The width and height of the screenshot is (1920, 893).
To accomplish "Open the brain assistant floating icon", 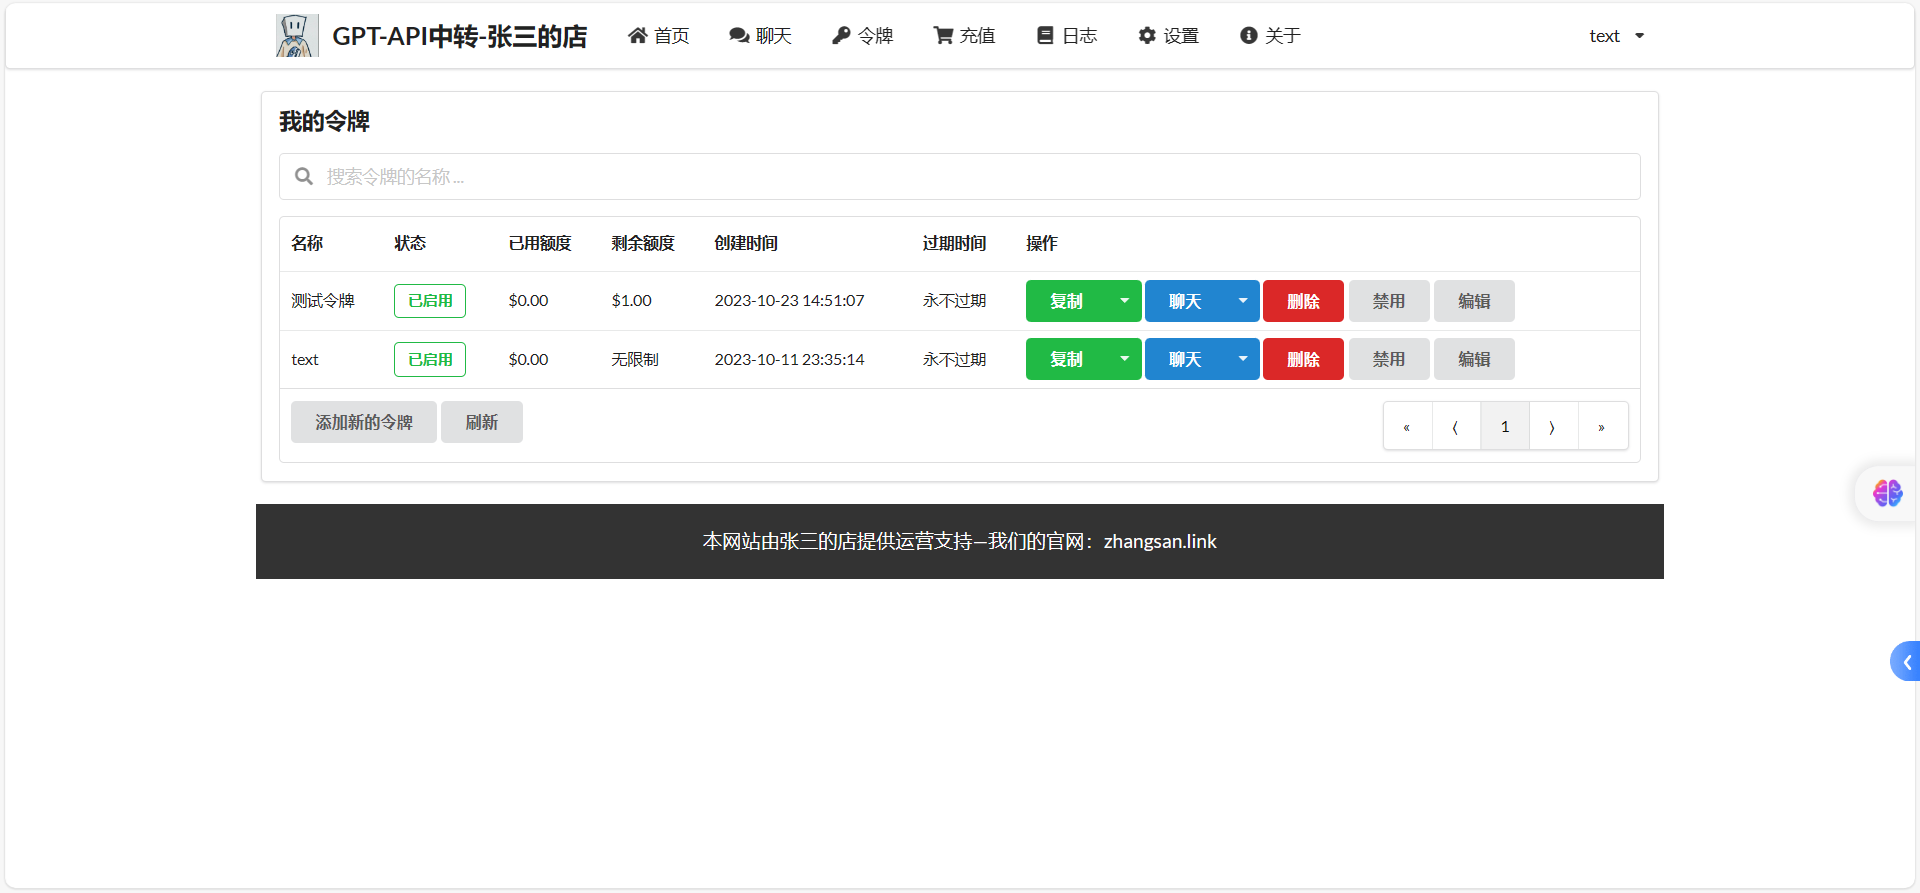I will click(x=1888, y=493).
